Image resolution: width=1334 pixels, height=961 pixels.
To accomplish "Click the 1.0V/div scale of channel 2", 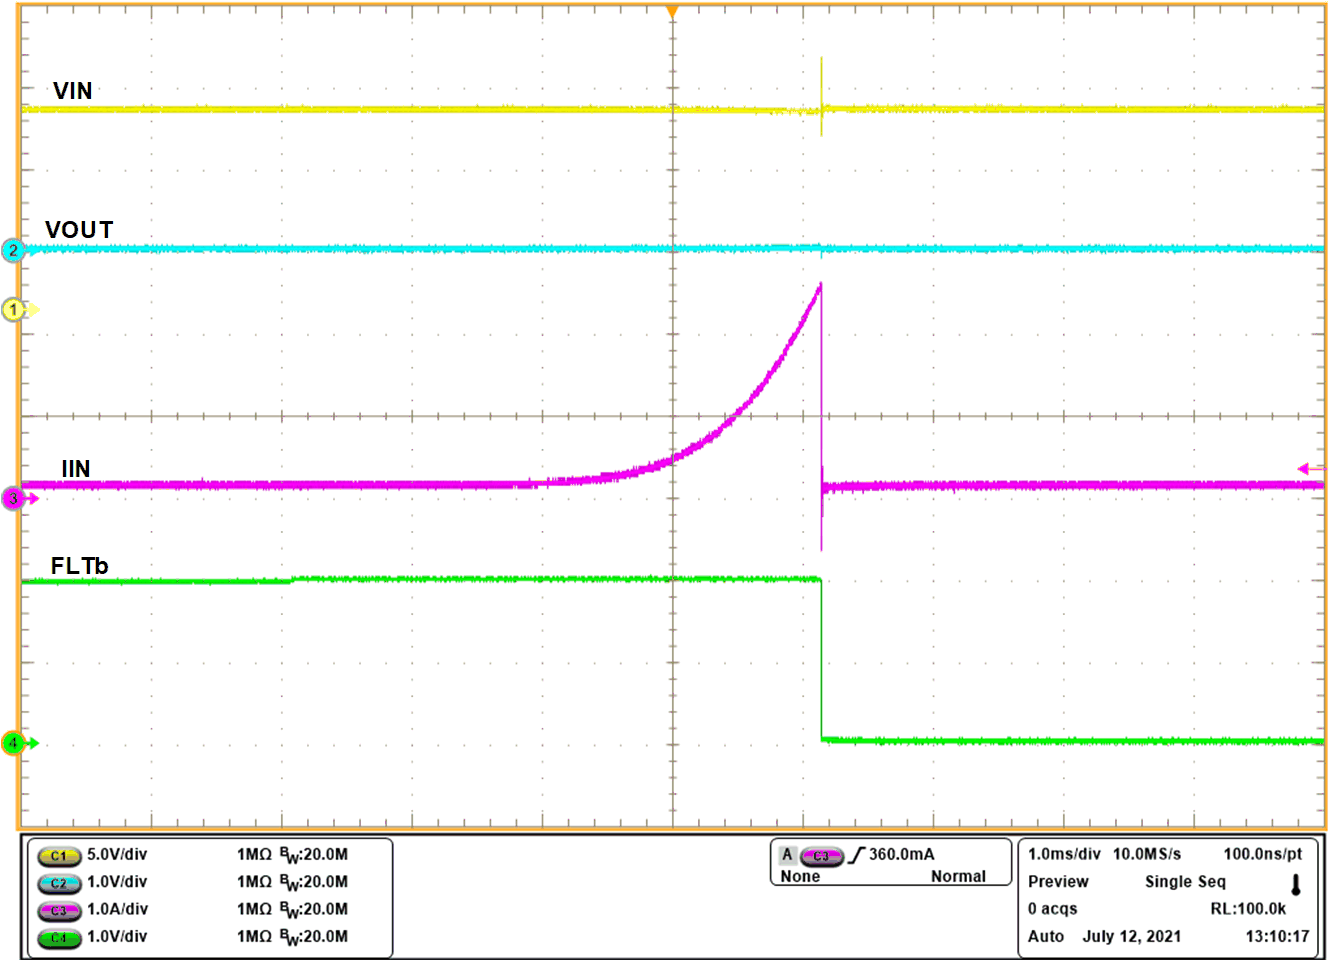I will 117,882.
